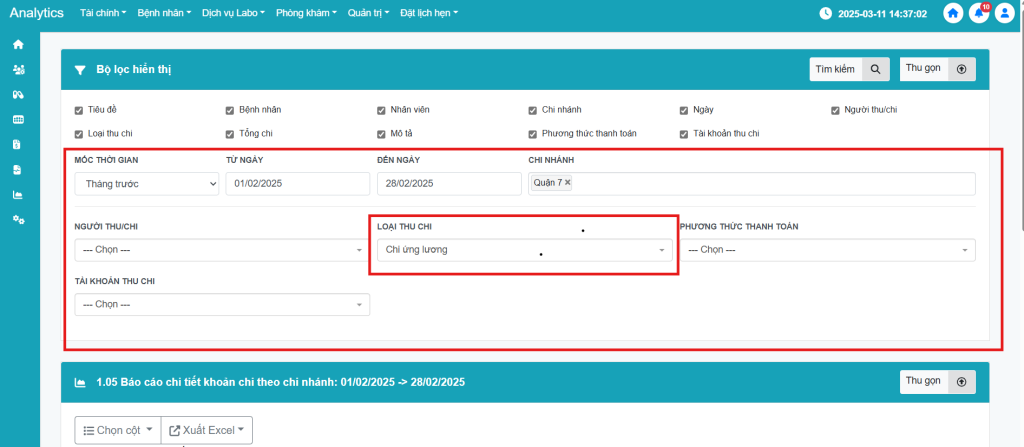The width and height of the screenshot is (1024, 447).
Task: Click the invoice dollar icon in sidebar
Action: point(18,144)
